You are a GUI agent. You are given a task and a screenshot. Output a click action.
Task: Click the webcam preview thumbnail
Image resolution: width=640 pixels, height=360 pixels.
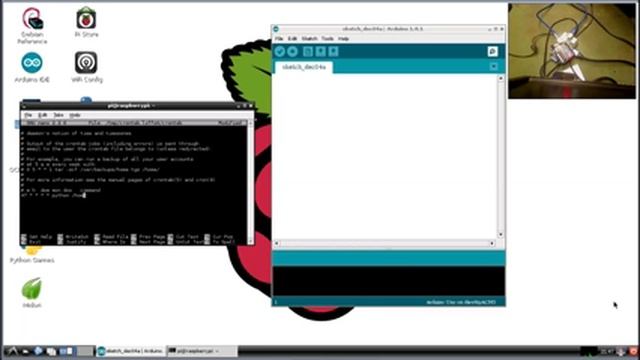[571, 51]
